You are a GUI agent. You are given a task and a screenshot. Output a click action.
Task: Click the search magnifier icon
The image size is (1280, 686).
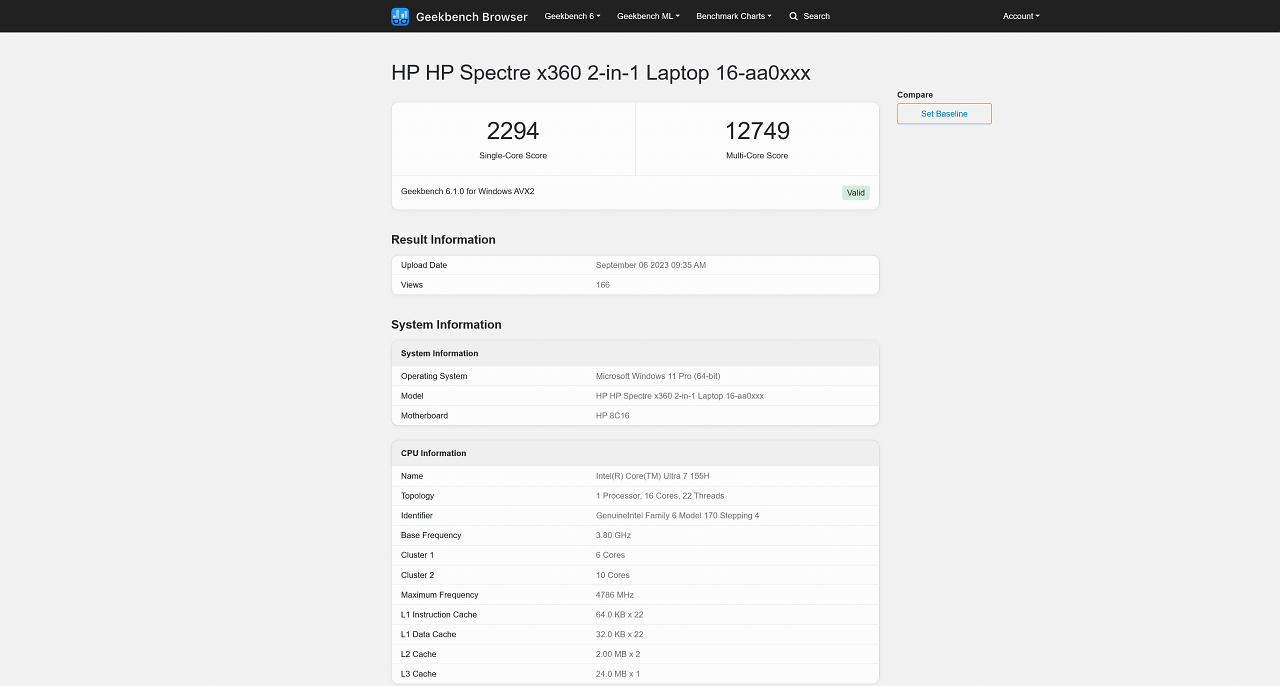793,16
